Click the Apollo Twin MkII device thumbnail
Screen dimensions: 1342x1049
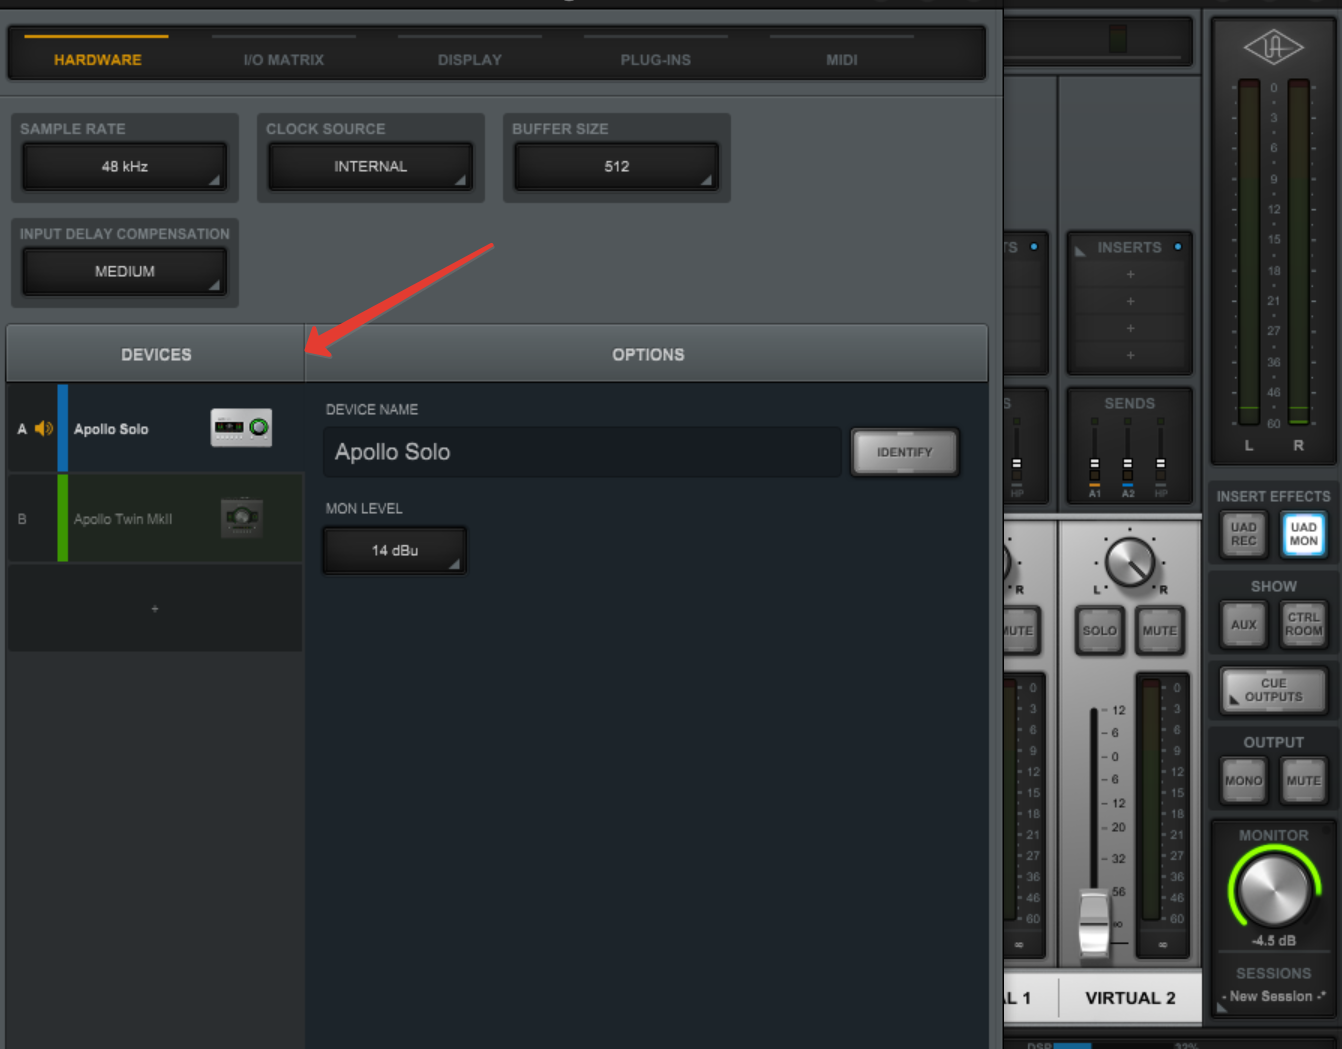(x=241, y=518)
